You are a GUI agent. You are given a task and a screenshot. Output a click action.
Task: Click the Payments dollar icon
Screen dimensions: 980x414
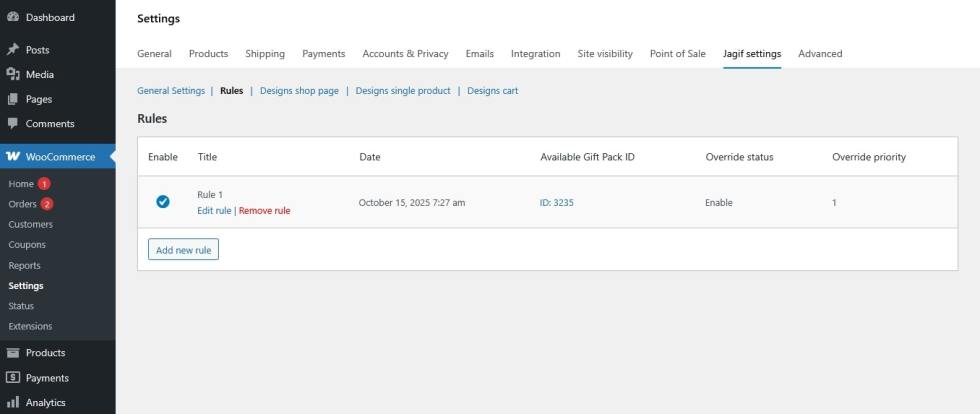(13, 378)
